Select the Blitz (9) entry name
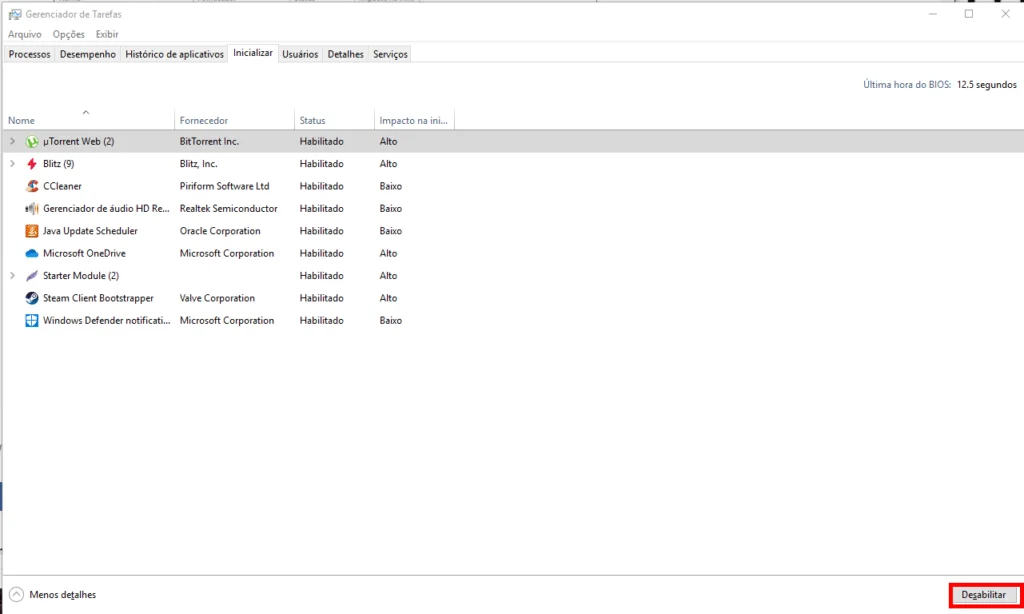Viewport: 1024px width, 614px height. coord(58,163)
